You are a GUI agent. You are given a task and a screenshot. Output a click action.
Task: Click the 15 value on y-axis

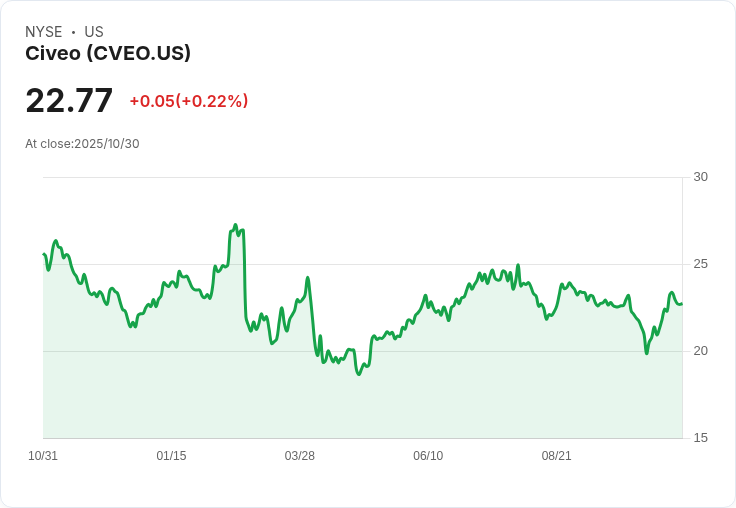coord(700,438)
